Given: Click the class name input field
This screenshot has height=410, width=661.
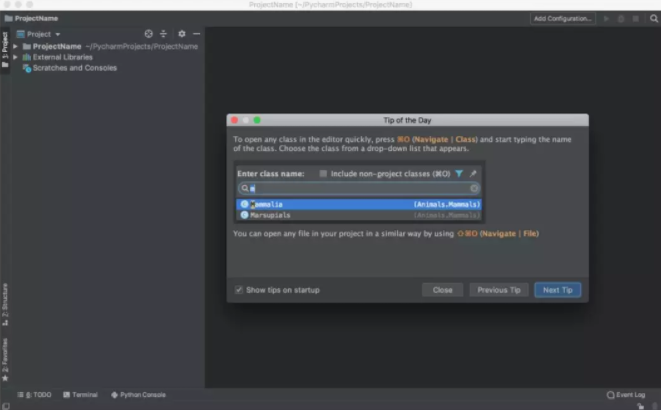Looking at the screenshot, I should pyautogui.click(x=359, y=188).
